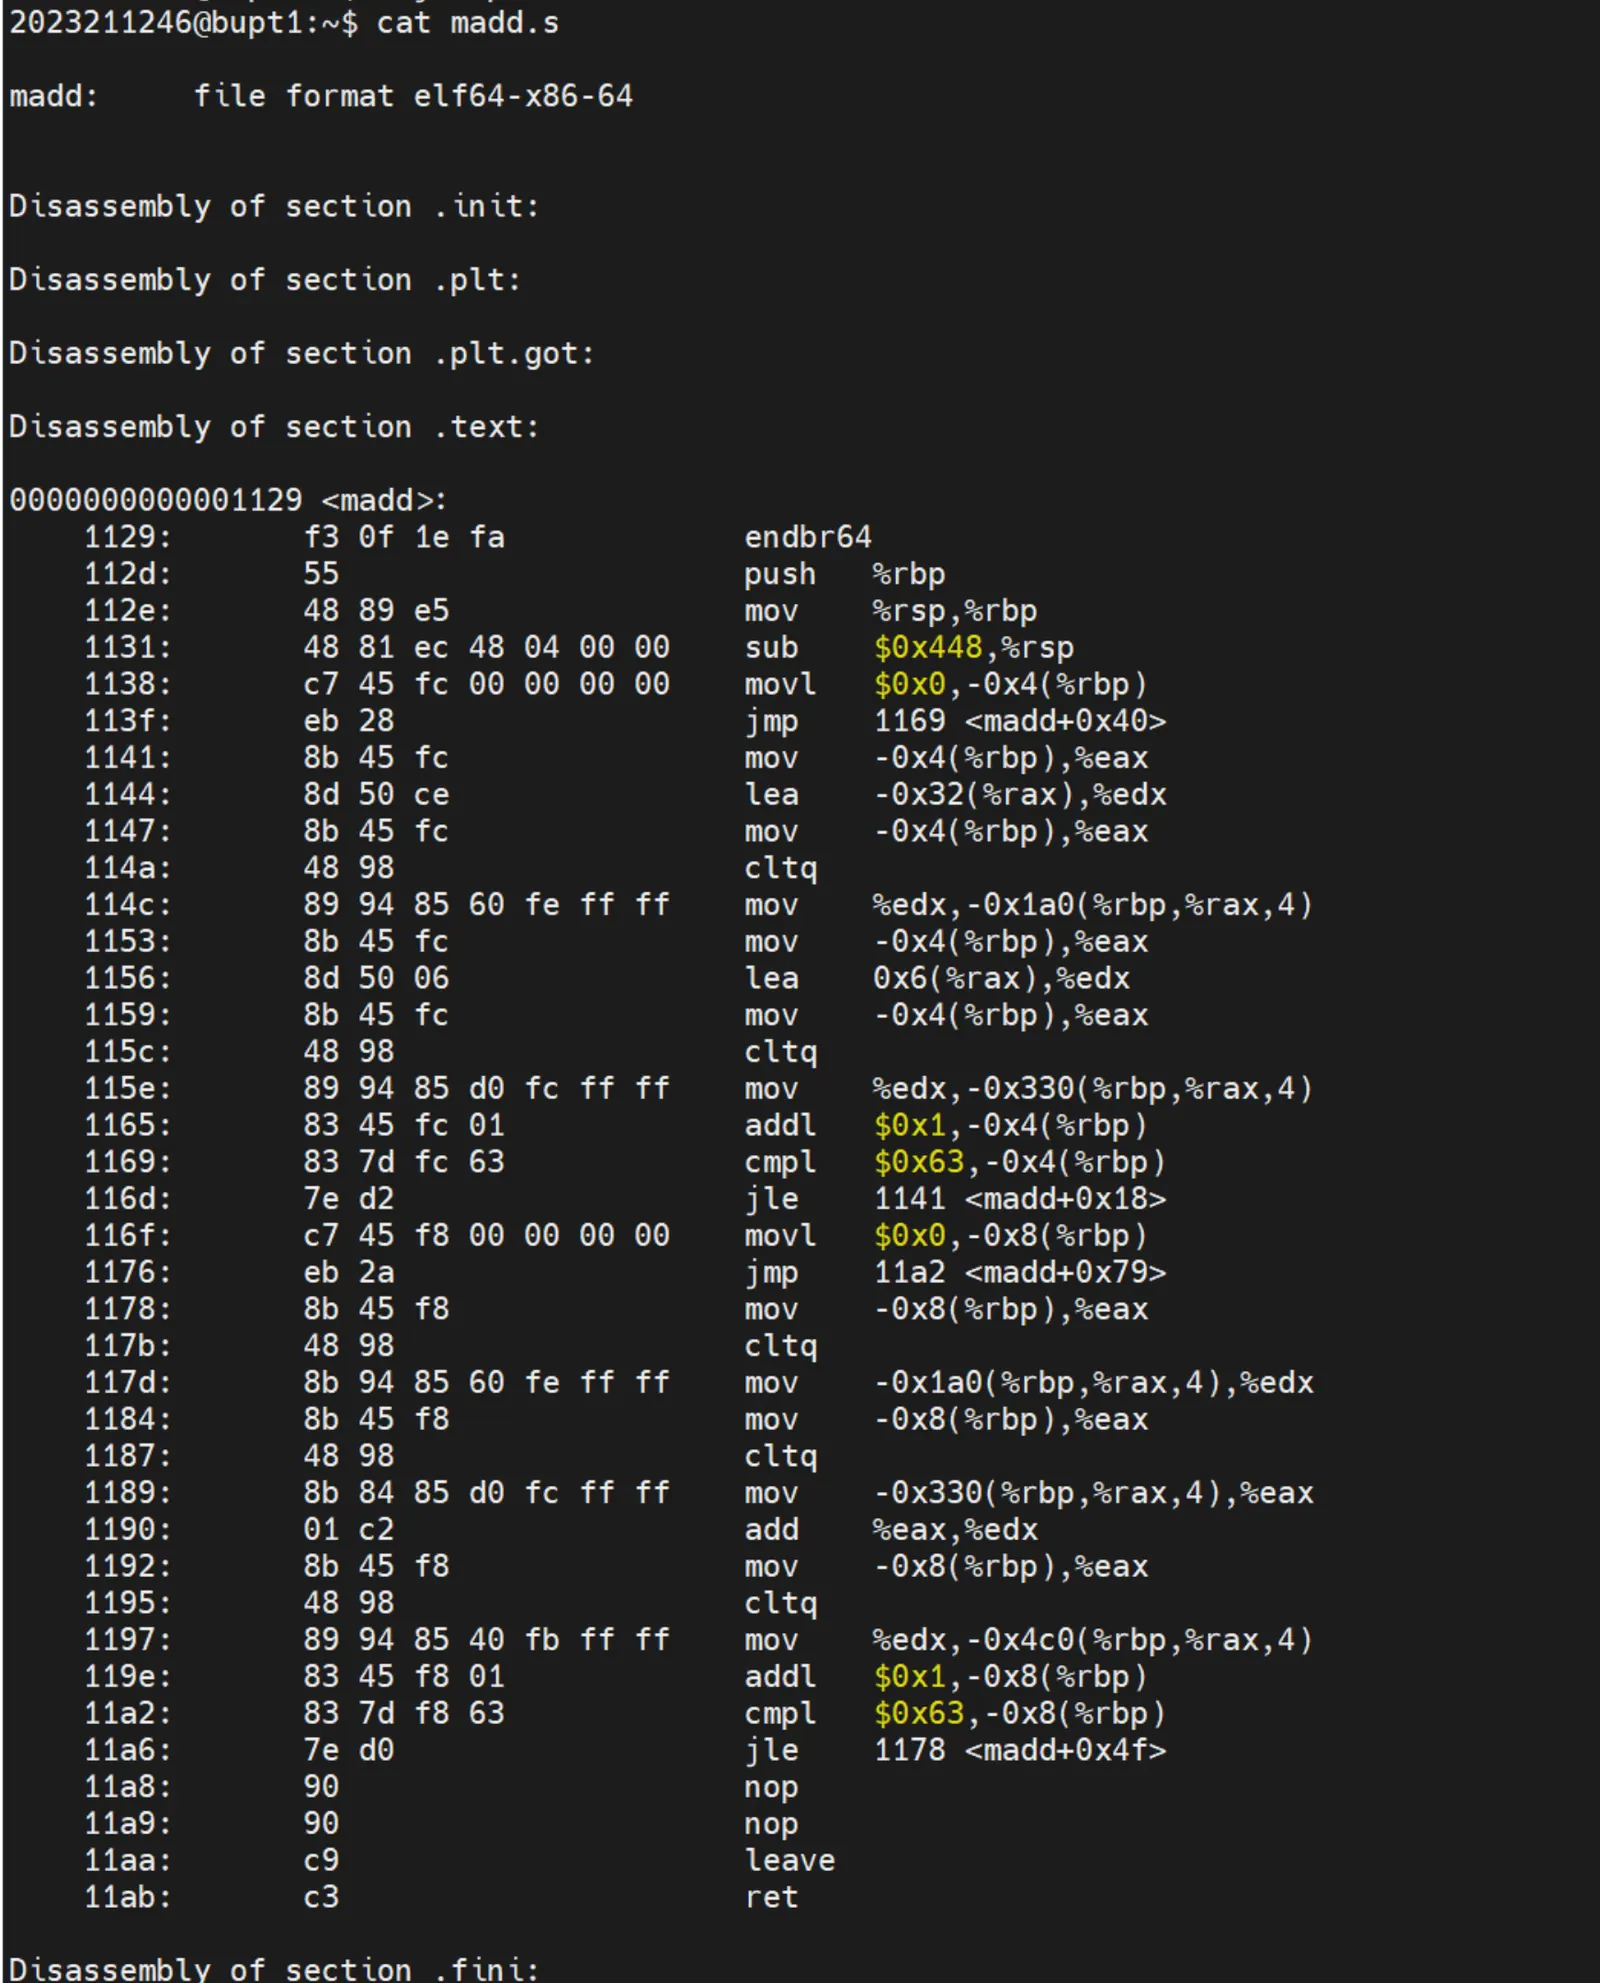Click the 'file format elf64-x86-64' text

(x=412, y=96)
